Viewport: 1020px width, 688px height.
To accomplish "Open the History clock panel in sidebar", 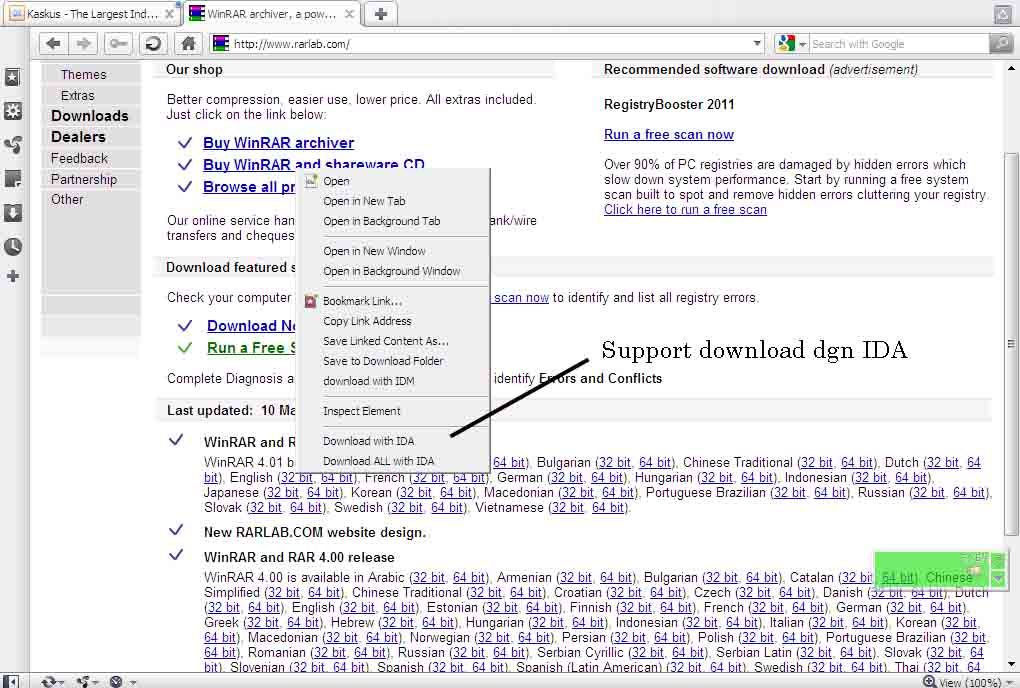I will (x=12, y=246).
